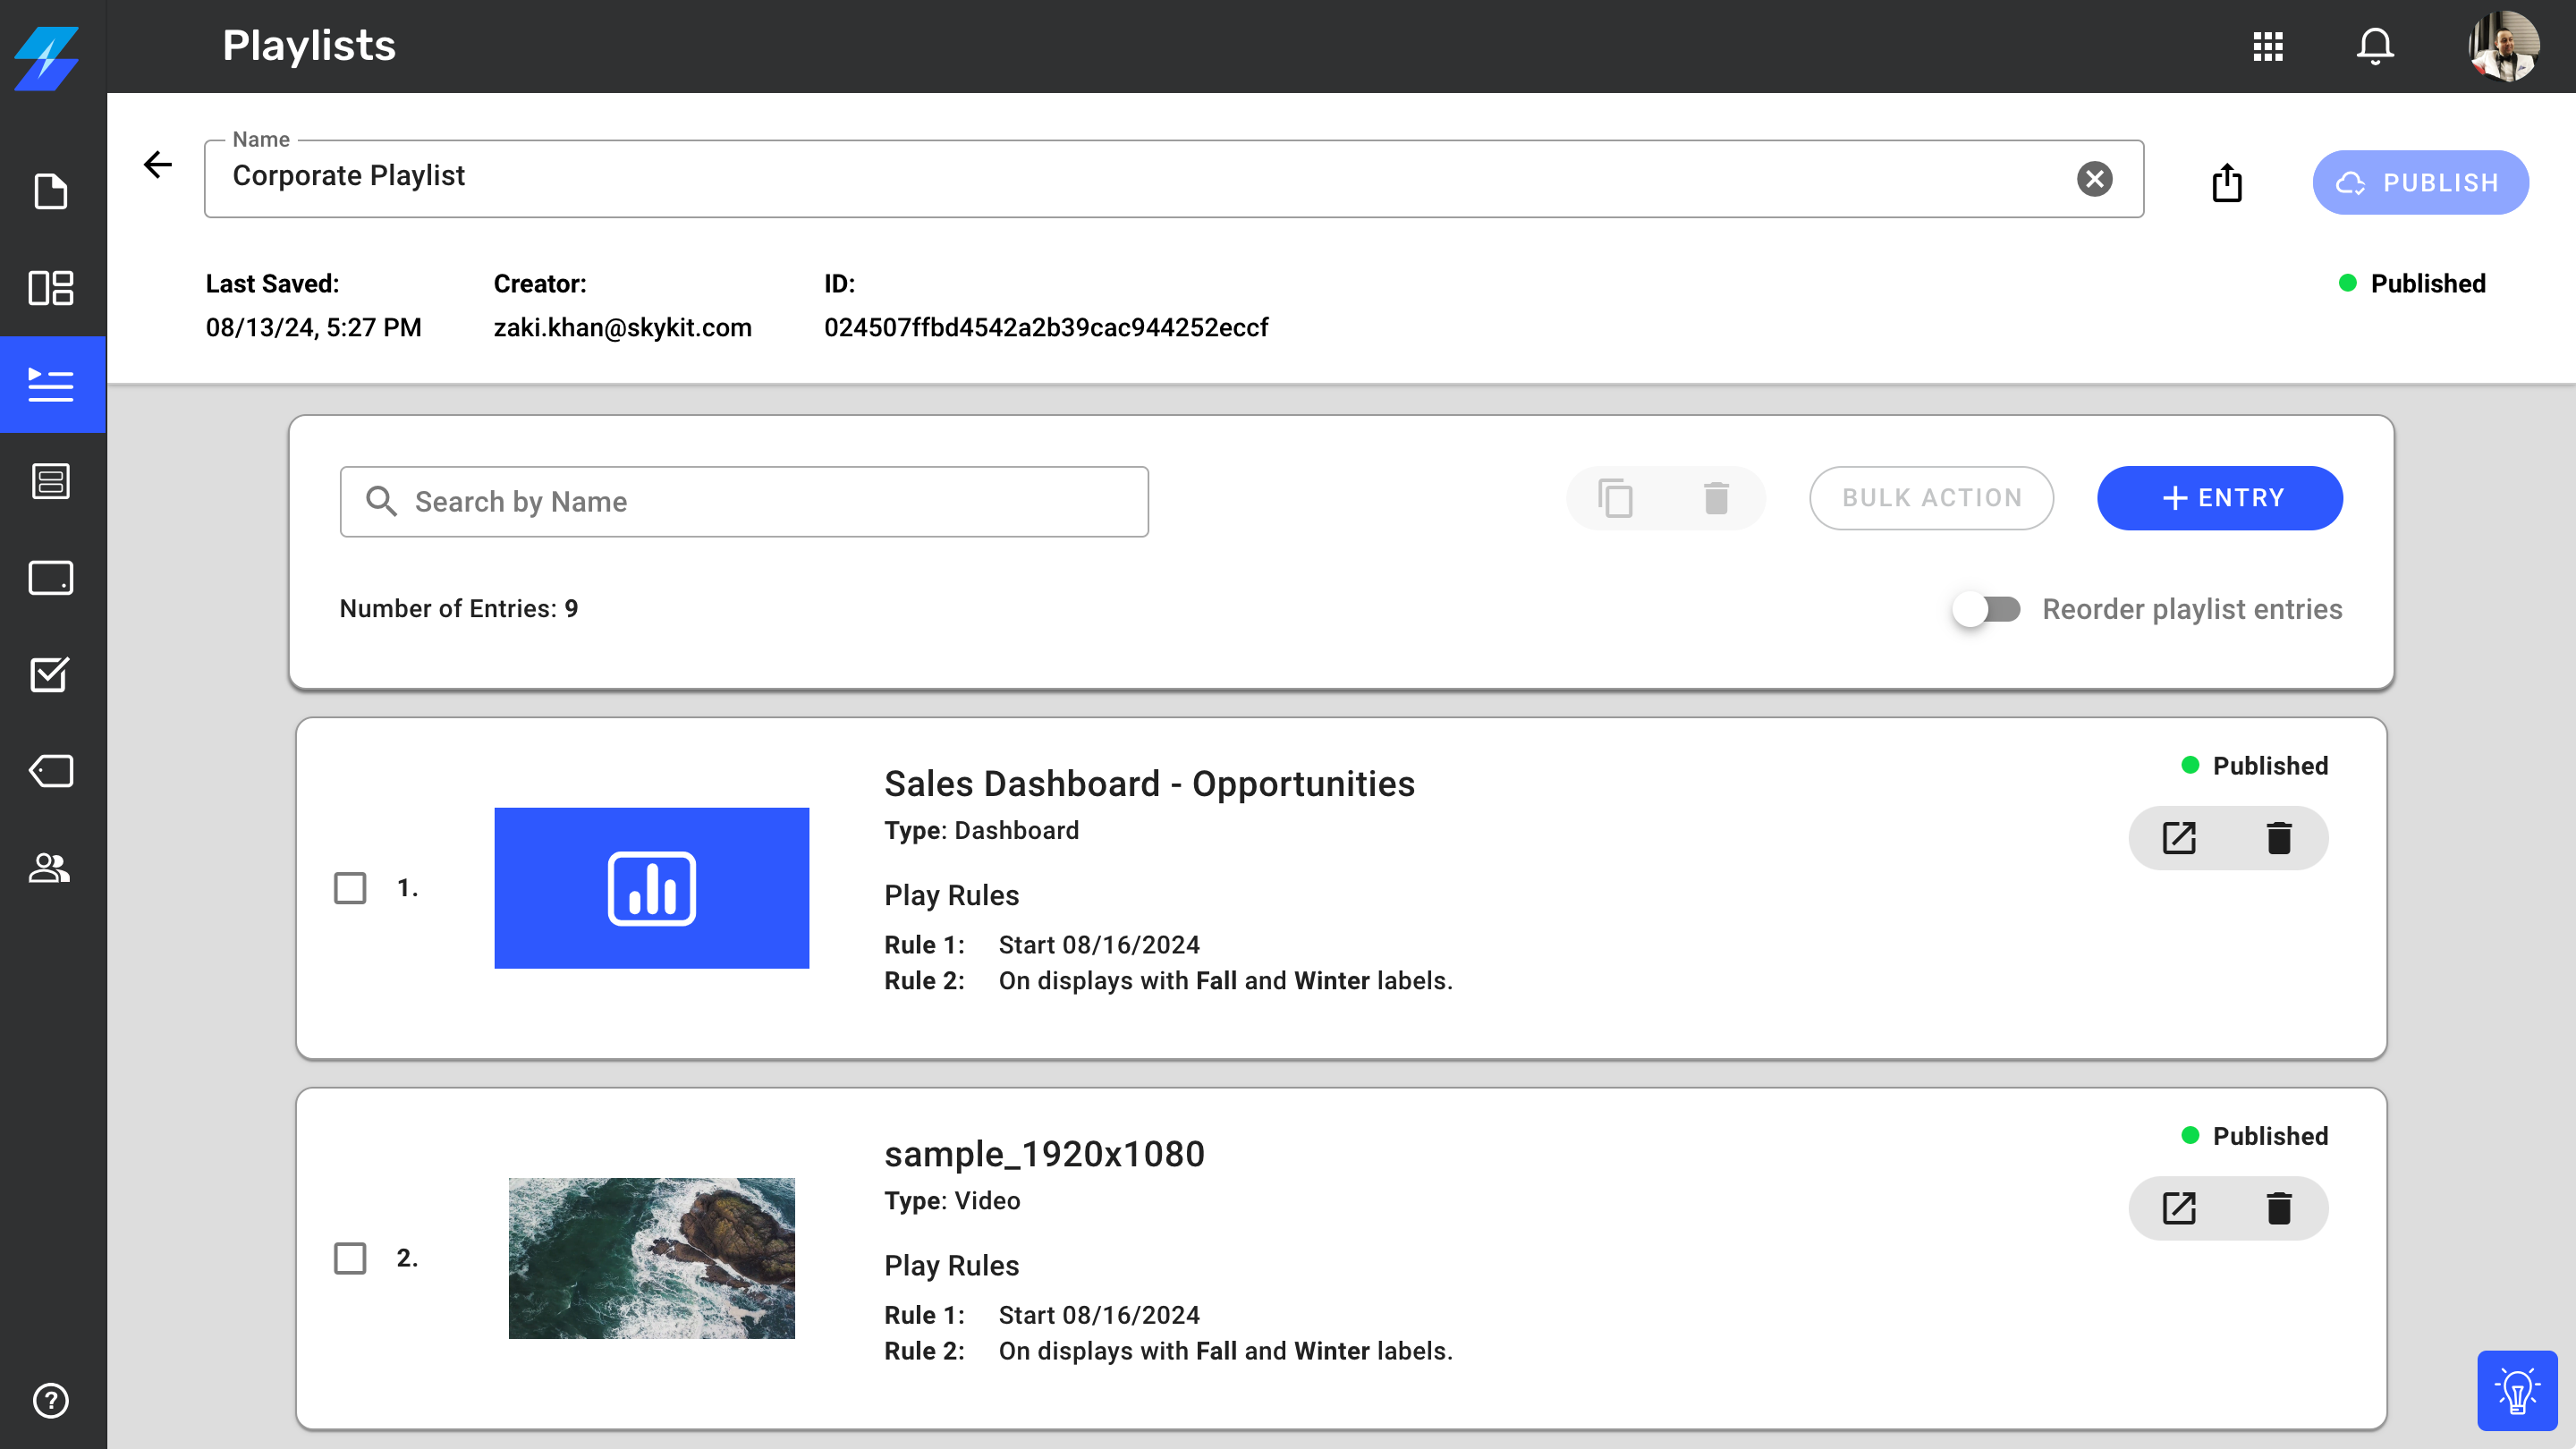The width and height of the screenshot is (2576, 1449).
Task: Open the documents page sidebar icon
Action: coord(51,191)
